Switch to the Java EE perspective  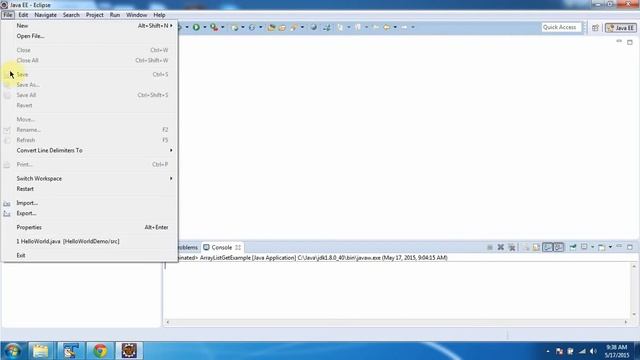[x=621, y=28]
